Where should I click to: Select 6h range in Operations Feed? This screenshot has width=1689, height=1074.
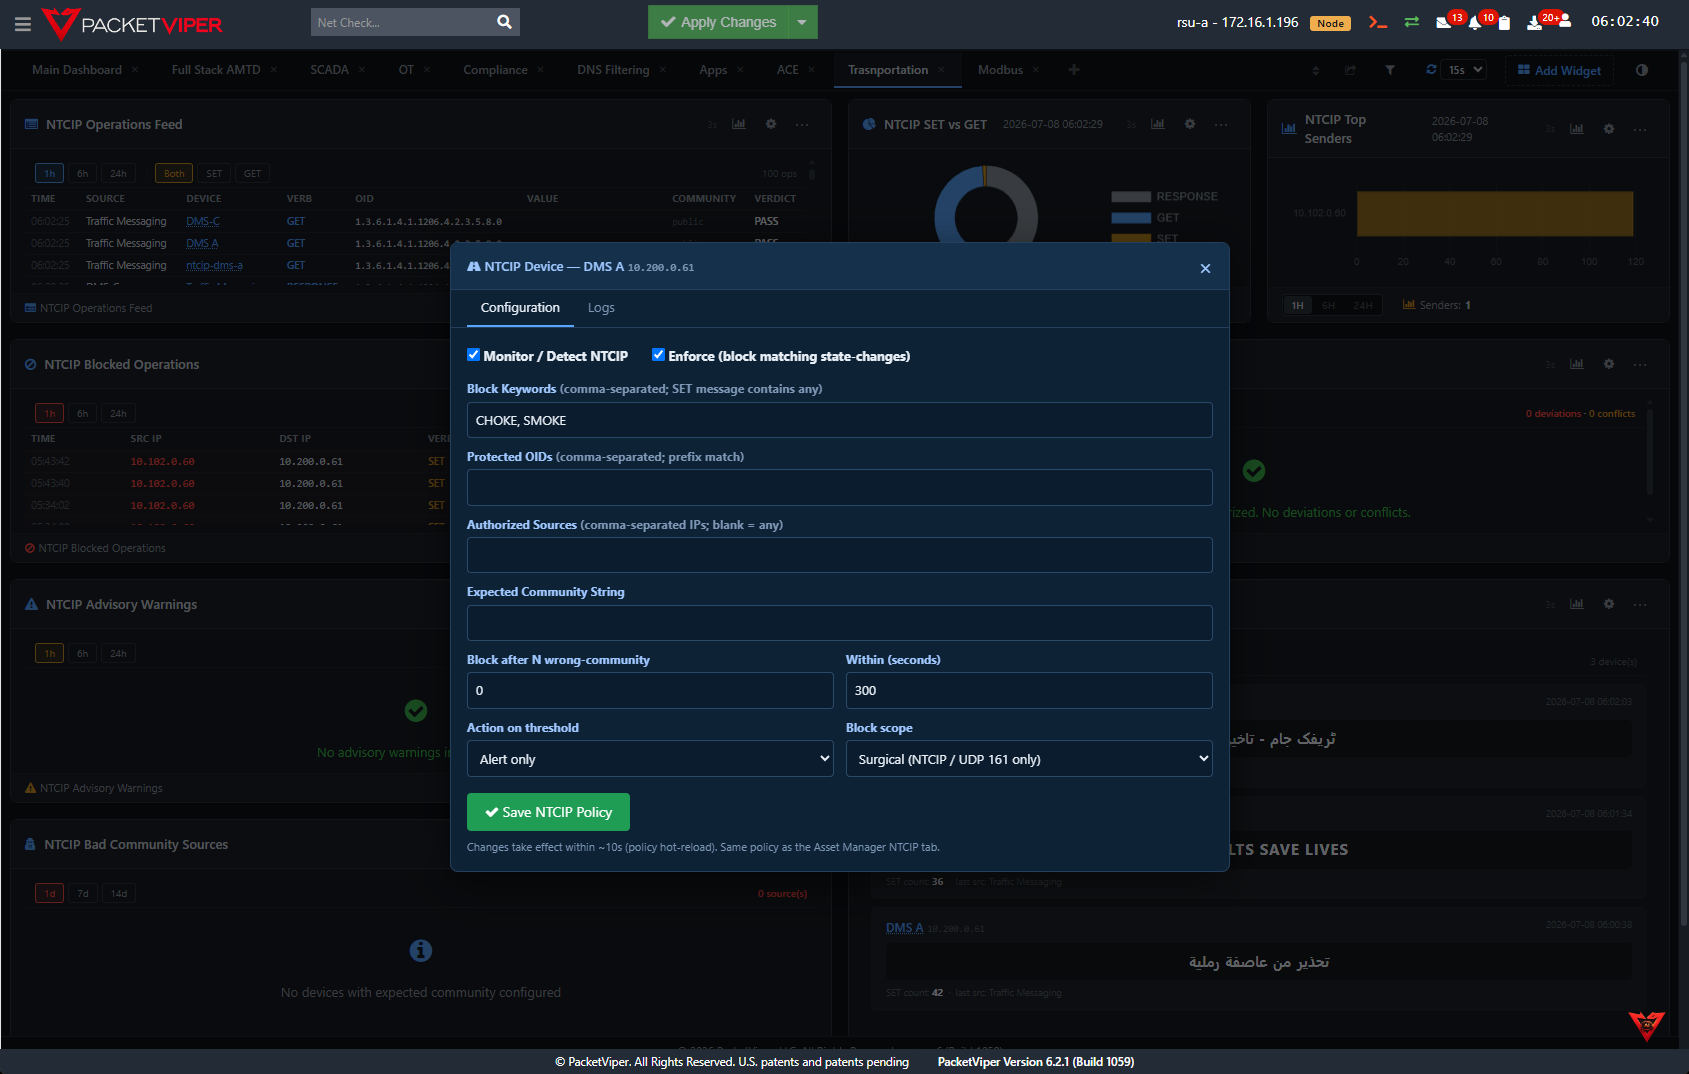pos(83,173)
